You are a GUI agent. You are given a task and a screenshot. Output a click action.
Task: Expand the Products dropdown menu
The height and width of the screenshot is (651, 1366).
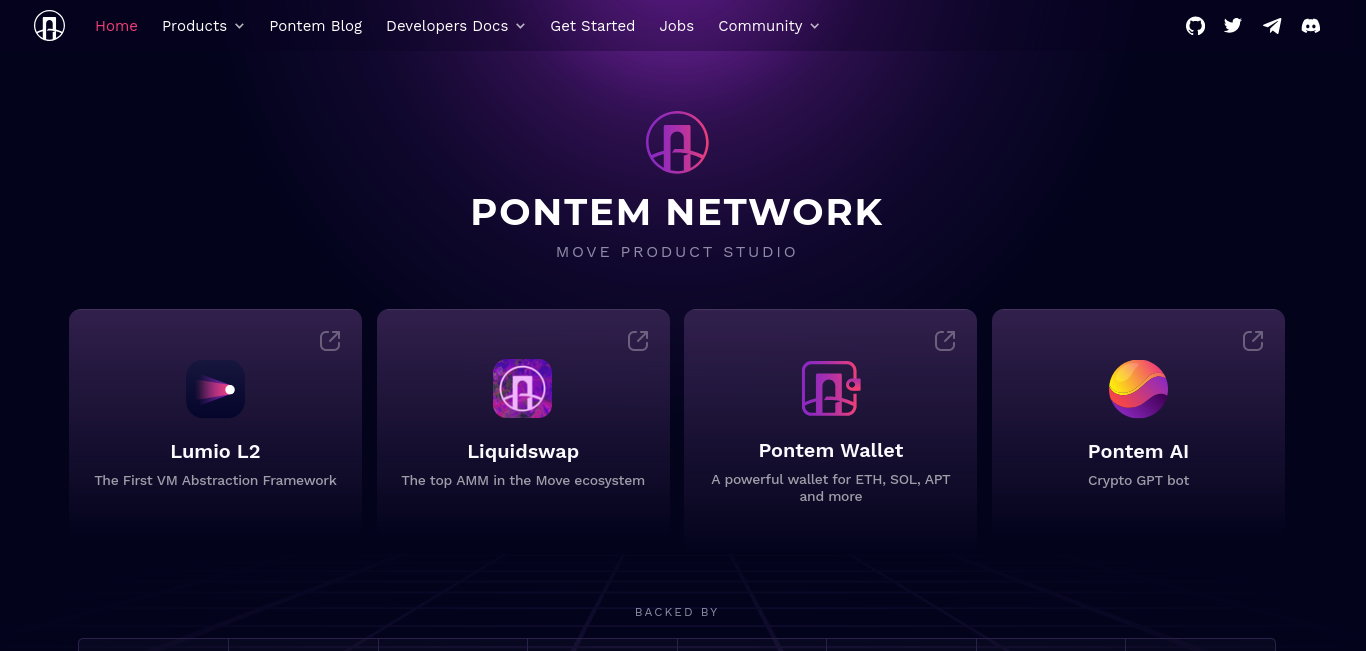pos(203,26)
